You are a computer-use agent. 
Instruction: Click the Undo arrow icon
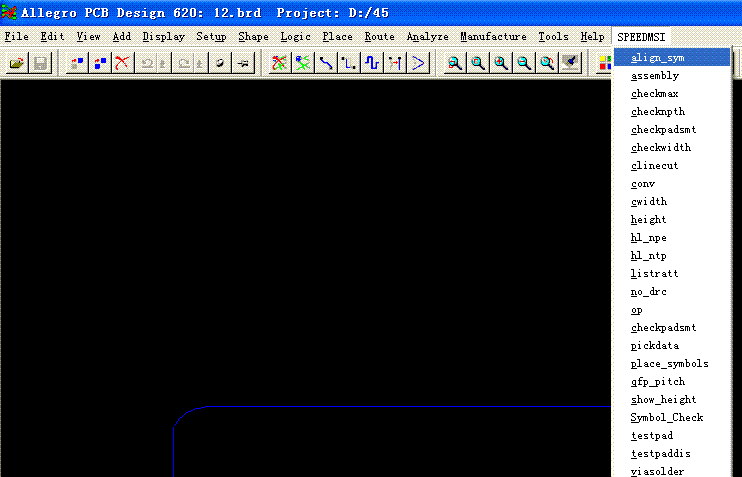(147, 63)
